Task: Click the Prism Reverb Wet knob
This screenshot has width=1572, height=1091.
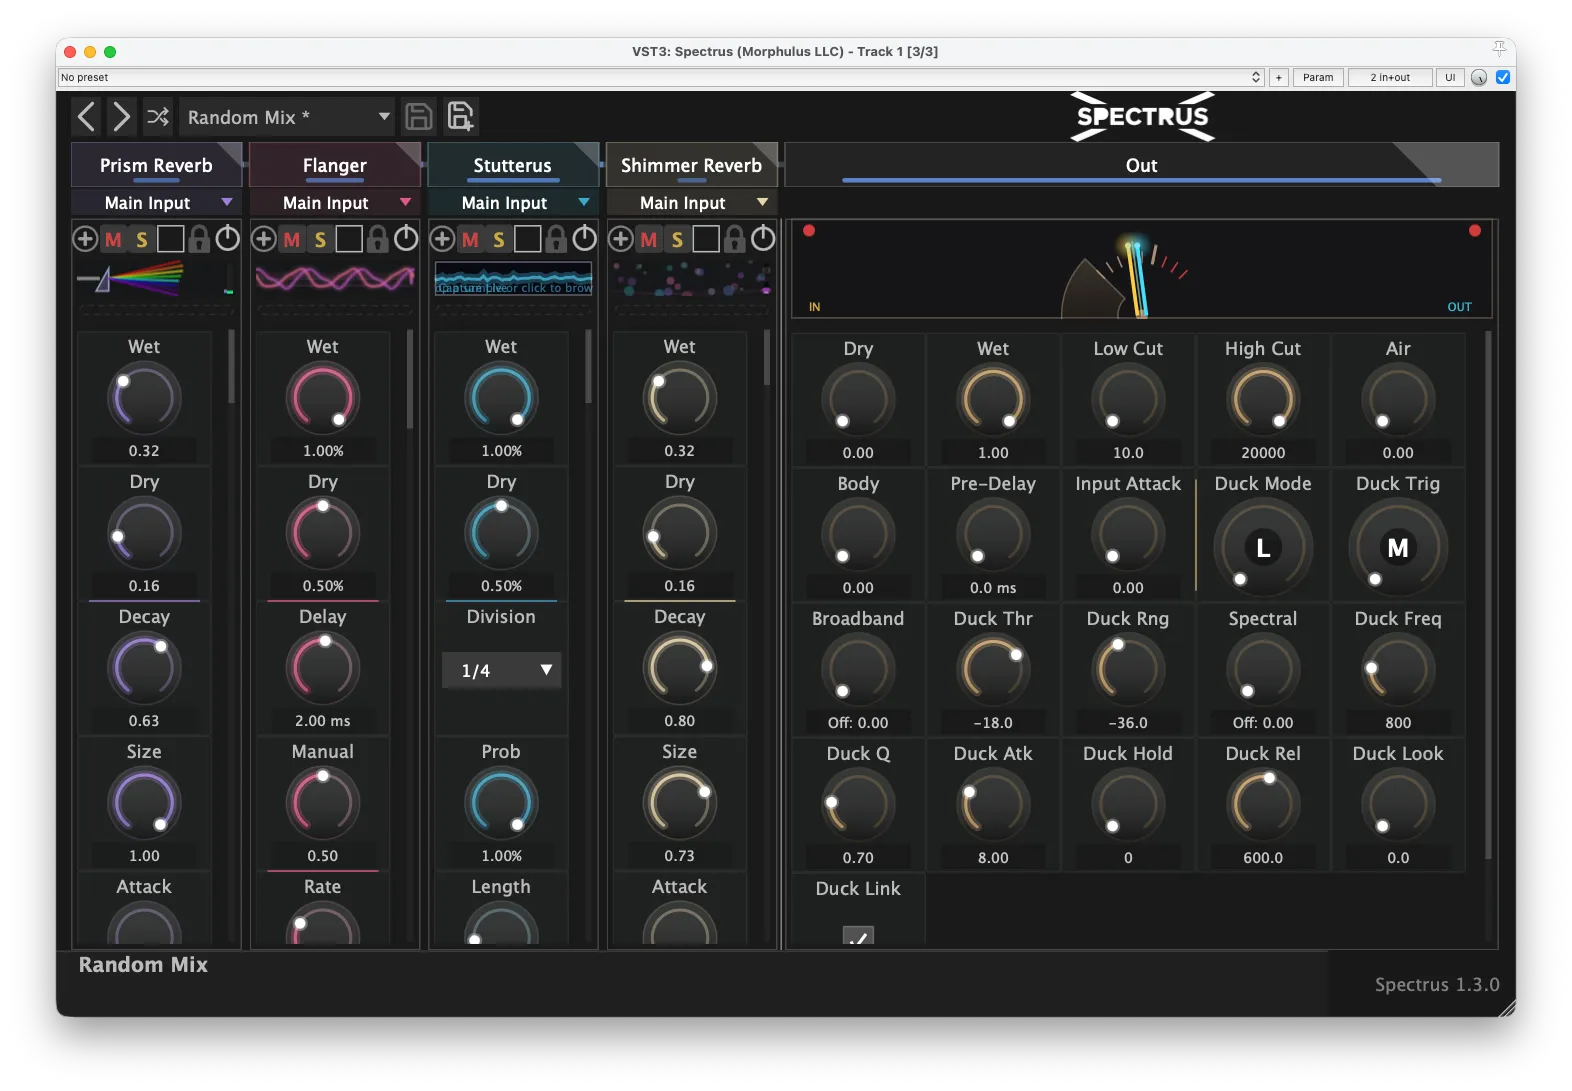Action: point(144,398)
